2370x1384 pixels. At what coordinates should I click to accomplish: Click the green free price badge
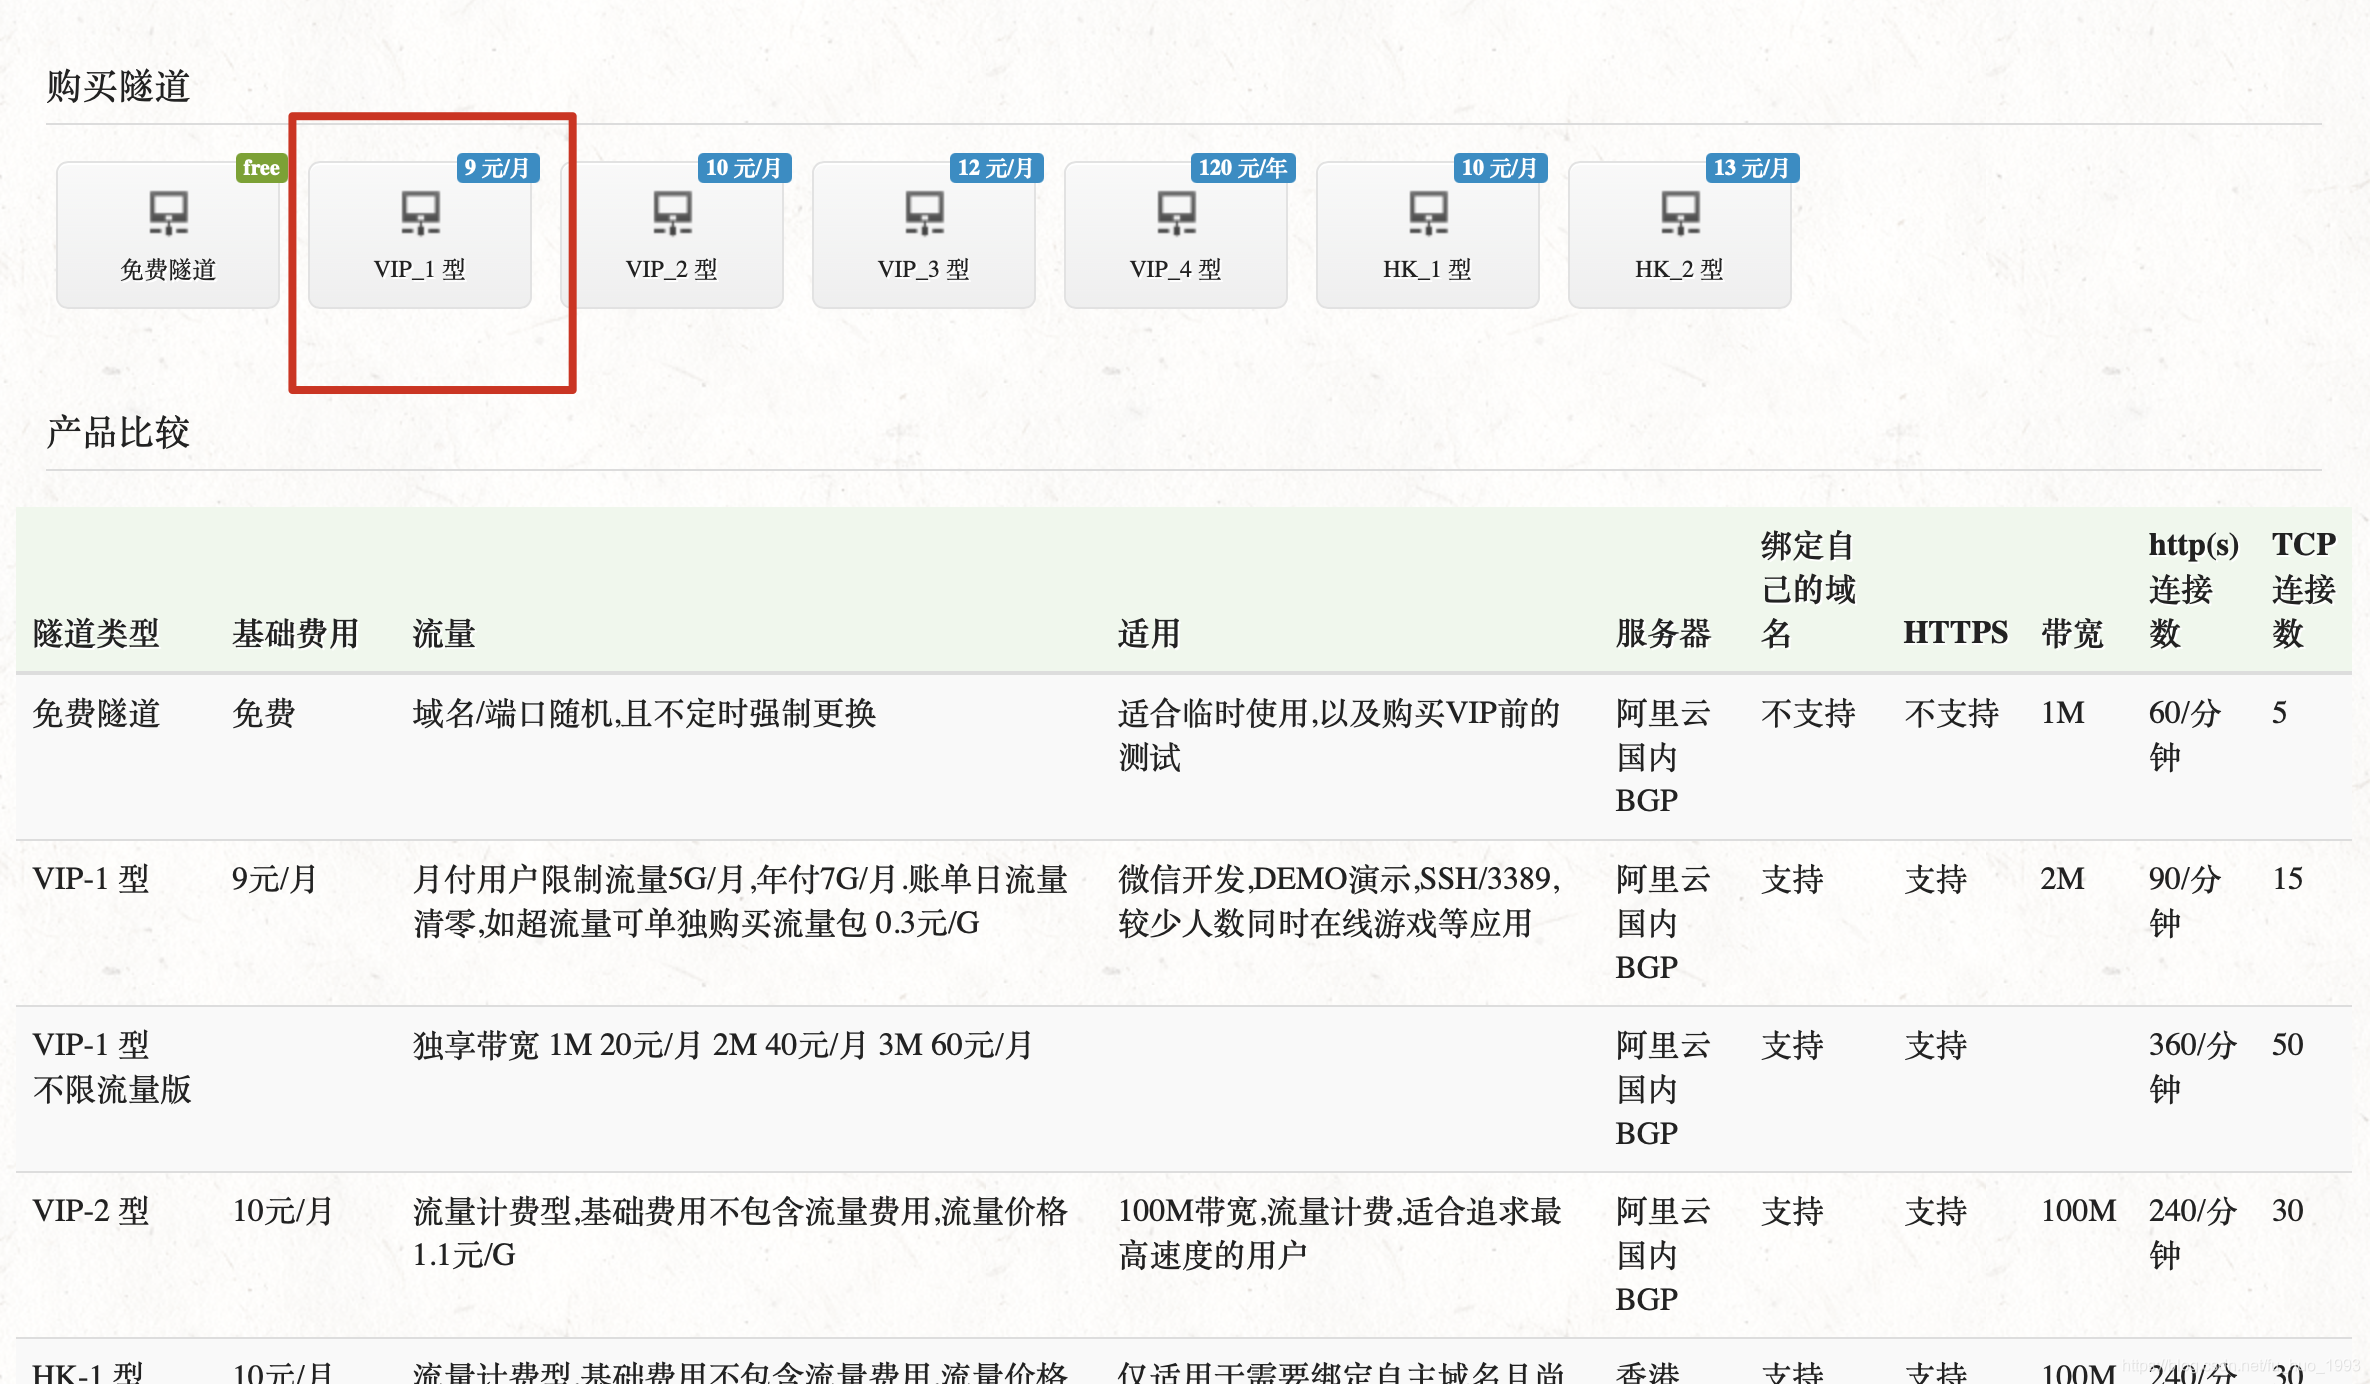coord(261,168)
